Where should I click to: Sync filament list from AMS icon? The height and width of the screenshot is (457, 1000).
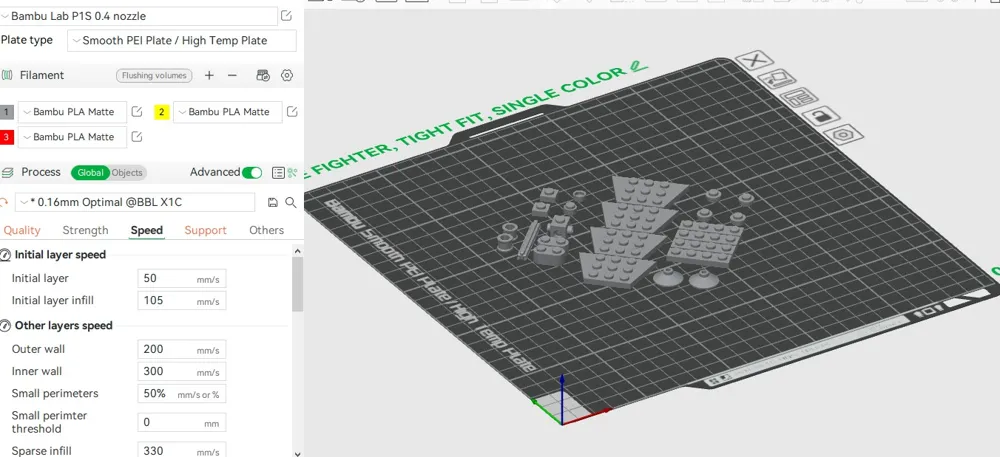click(263, 75)
